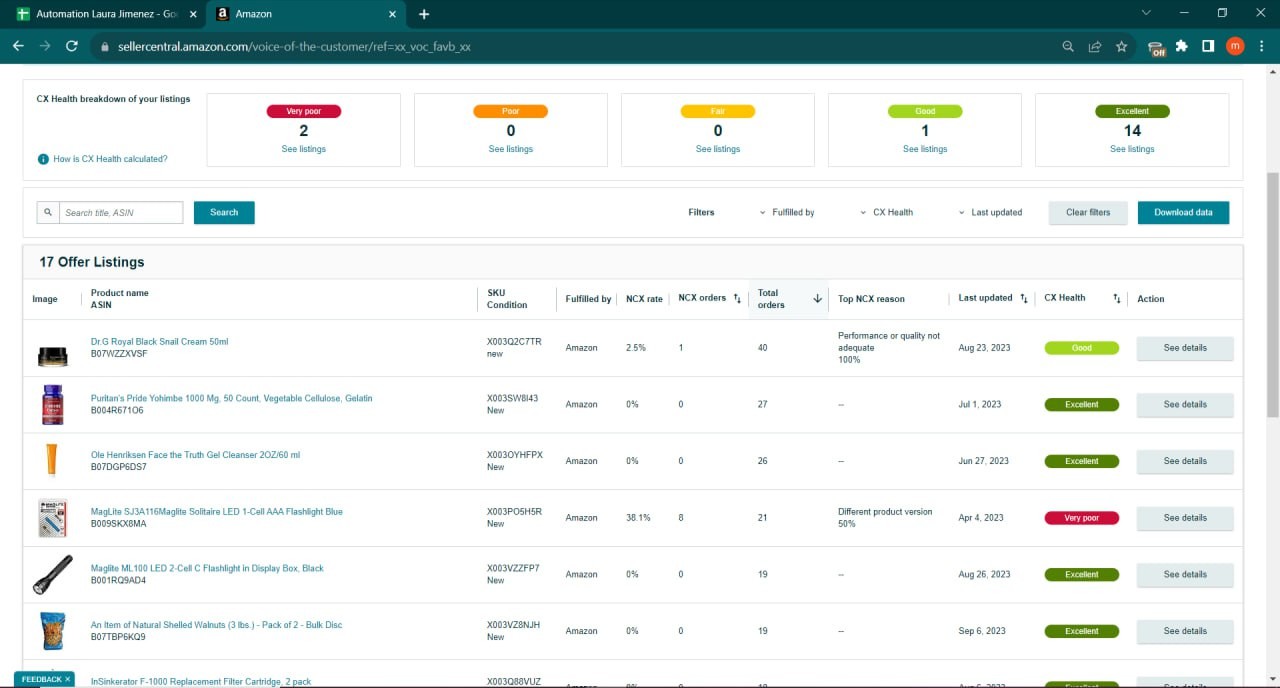See listings under Poor
1280x688 pixels.
coord(510,149)
